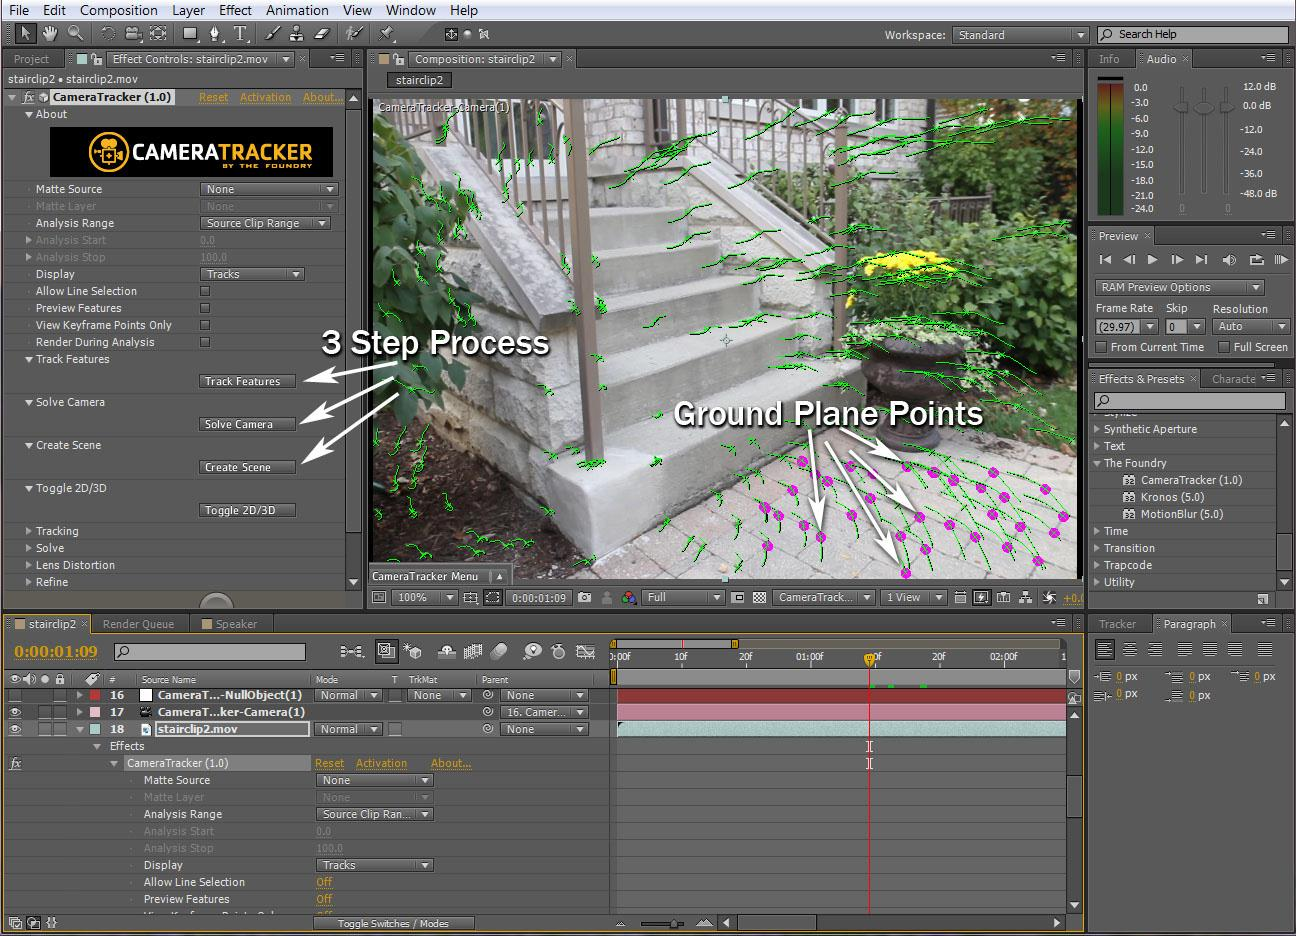Screen dimensions: 1296x936
Task: Check Render During Analysis
Action: click(x=205, y=342)
